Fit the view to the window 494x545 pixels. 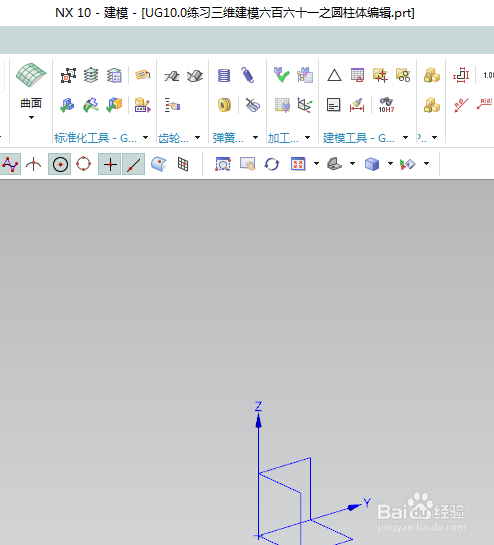298,164
